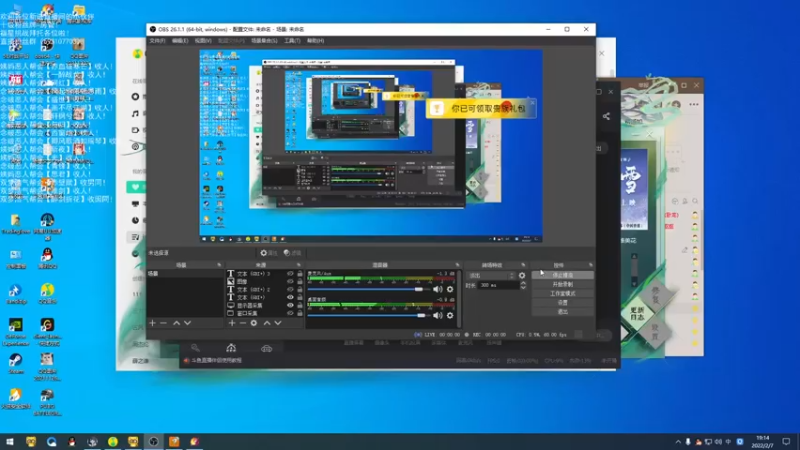This screenshot has width=800, height=450.
Task: Open Windows Start menu
Action: [x=10, y=442]
